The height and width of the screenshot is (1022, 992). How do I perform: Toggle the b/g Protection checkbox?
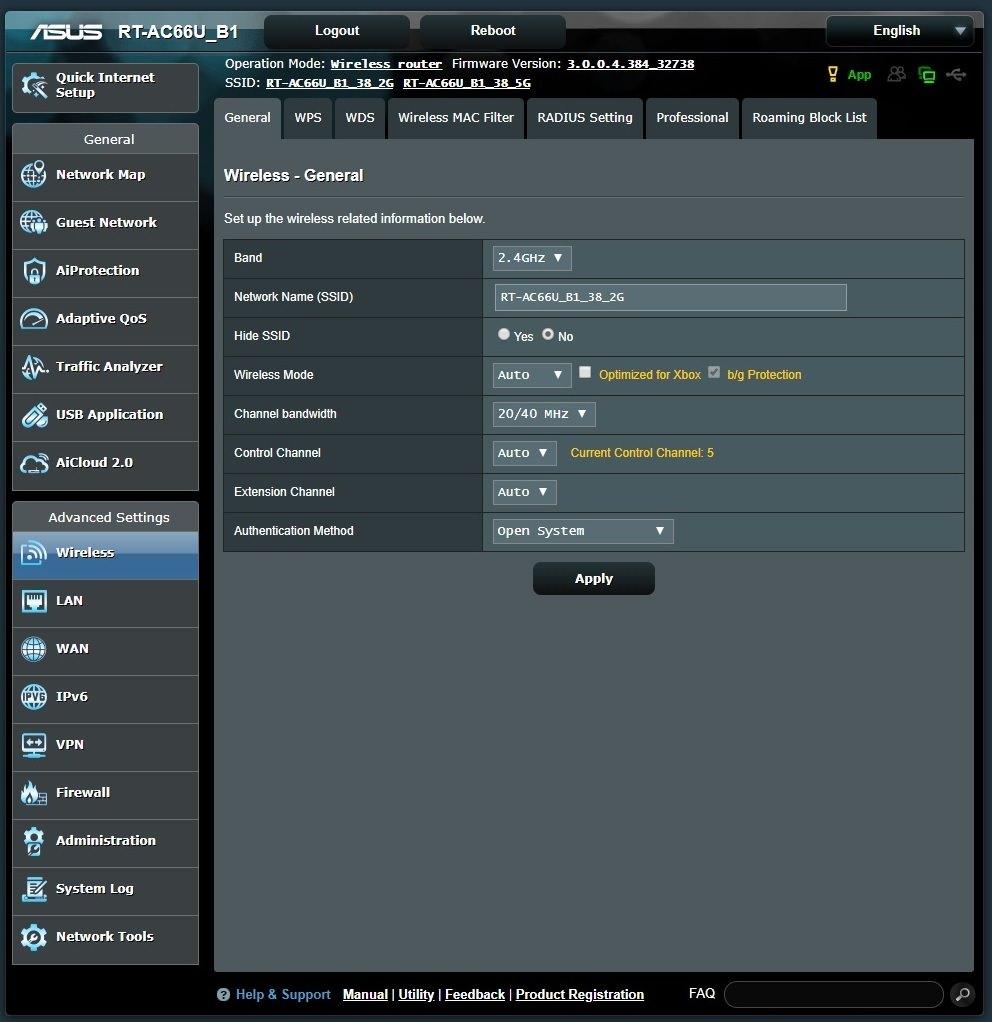click(714, 372)
